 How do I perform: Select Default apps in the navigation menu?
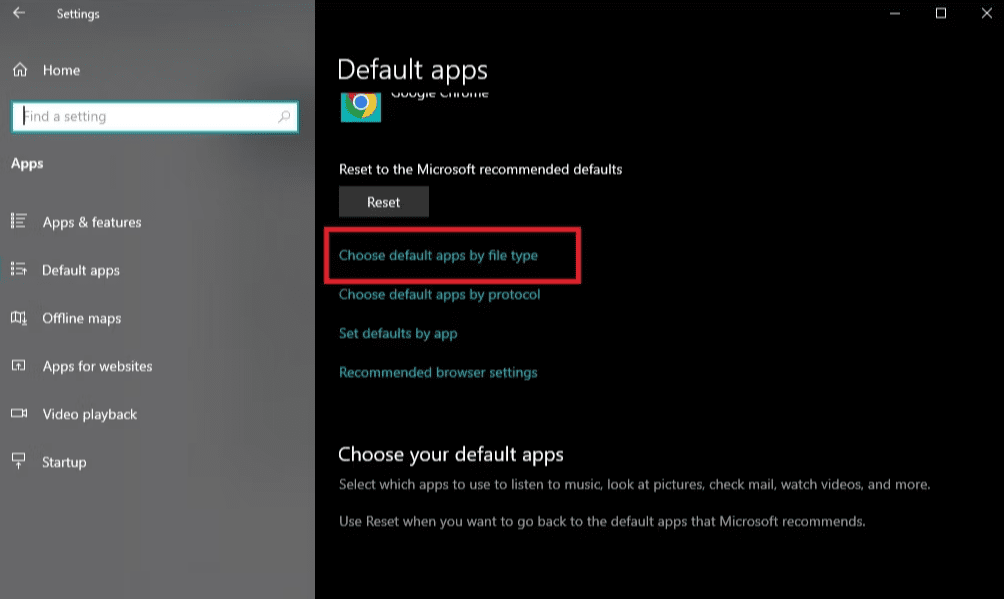click(84, 270)
